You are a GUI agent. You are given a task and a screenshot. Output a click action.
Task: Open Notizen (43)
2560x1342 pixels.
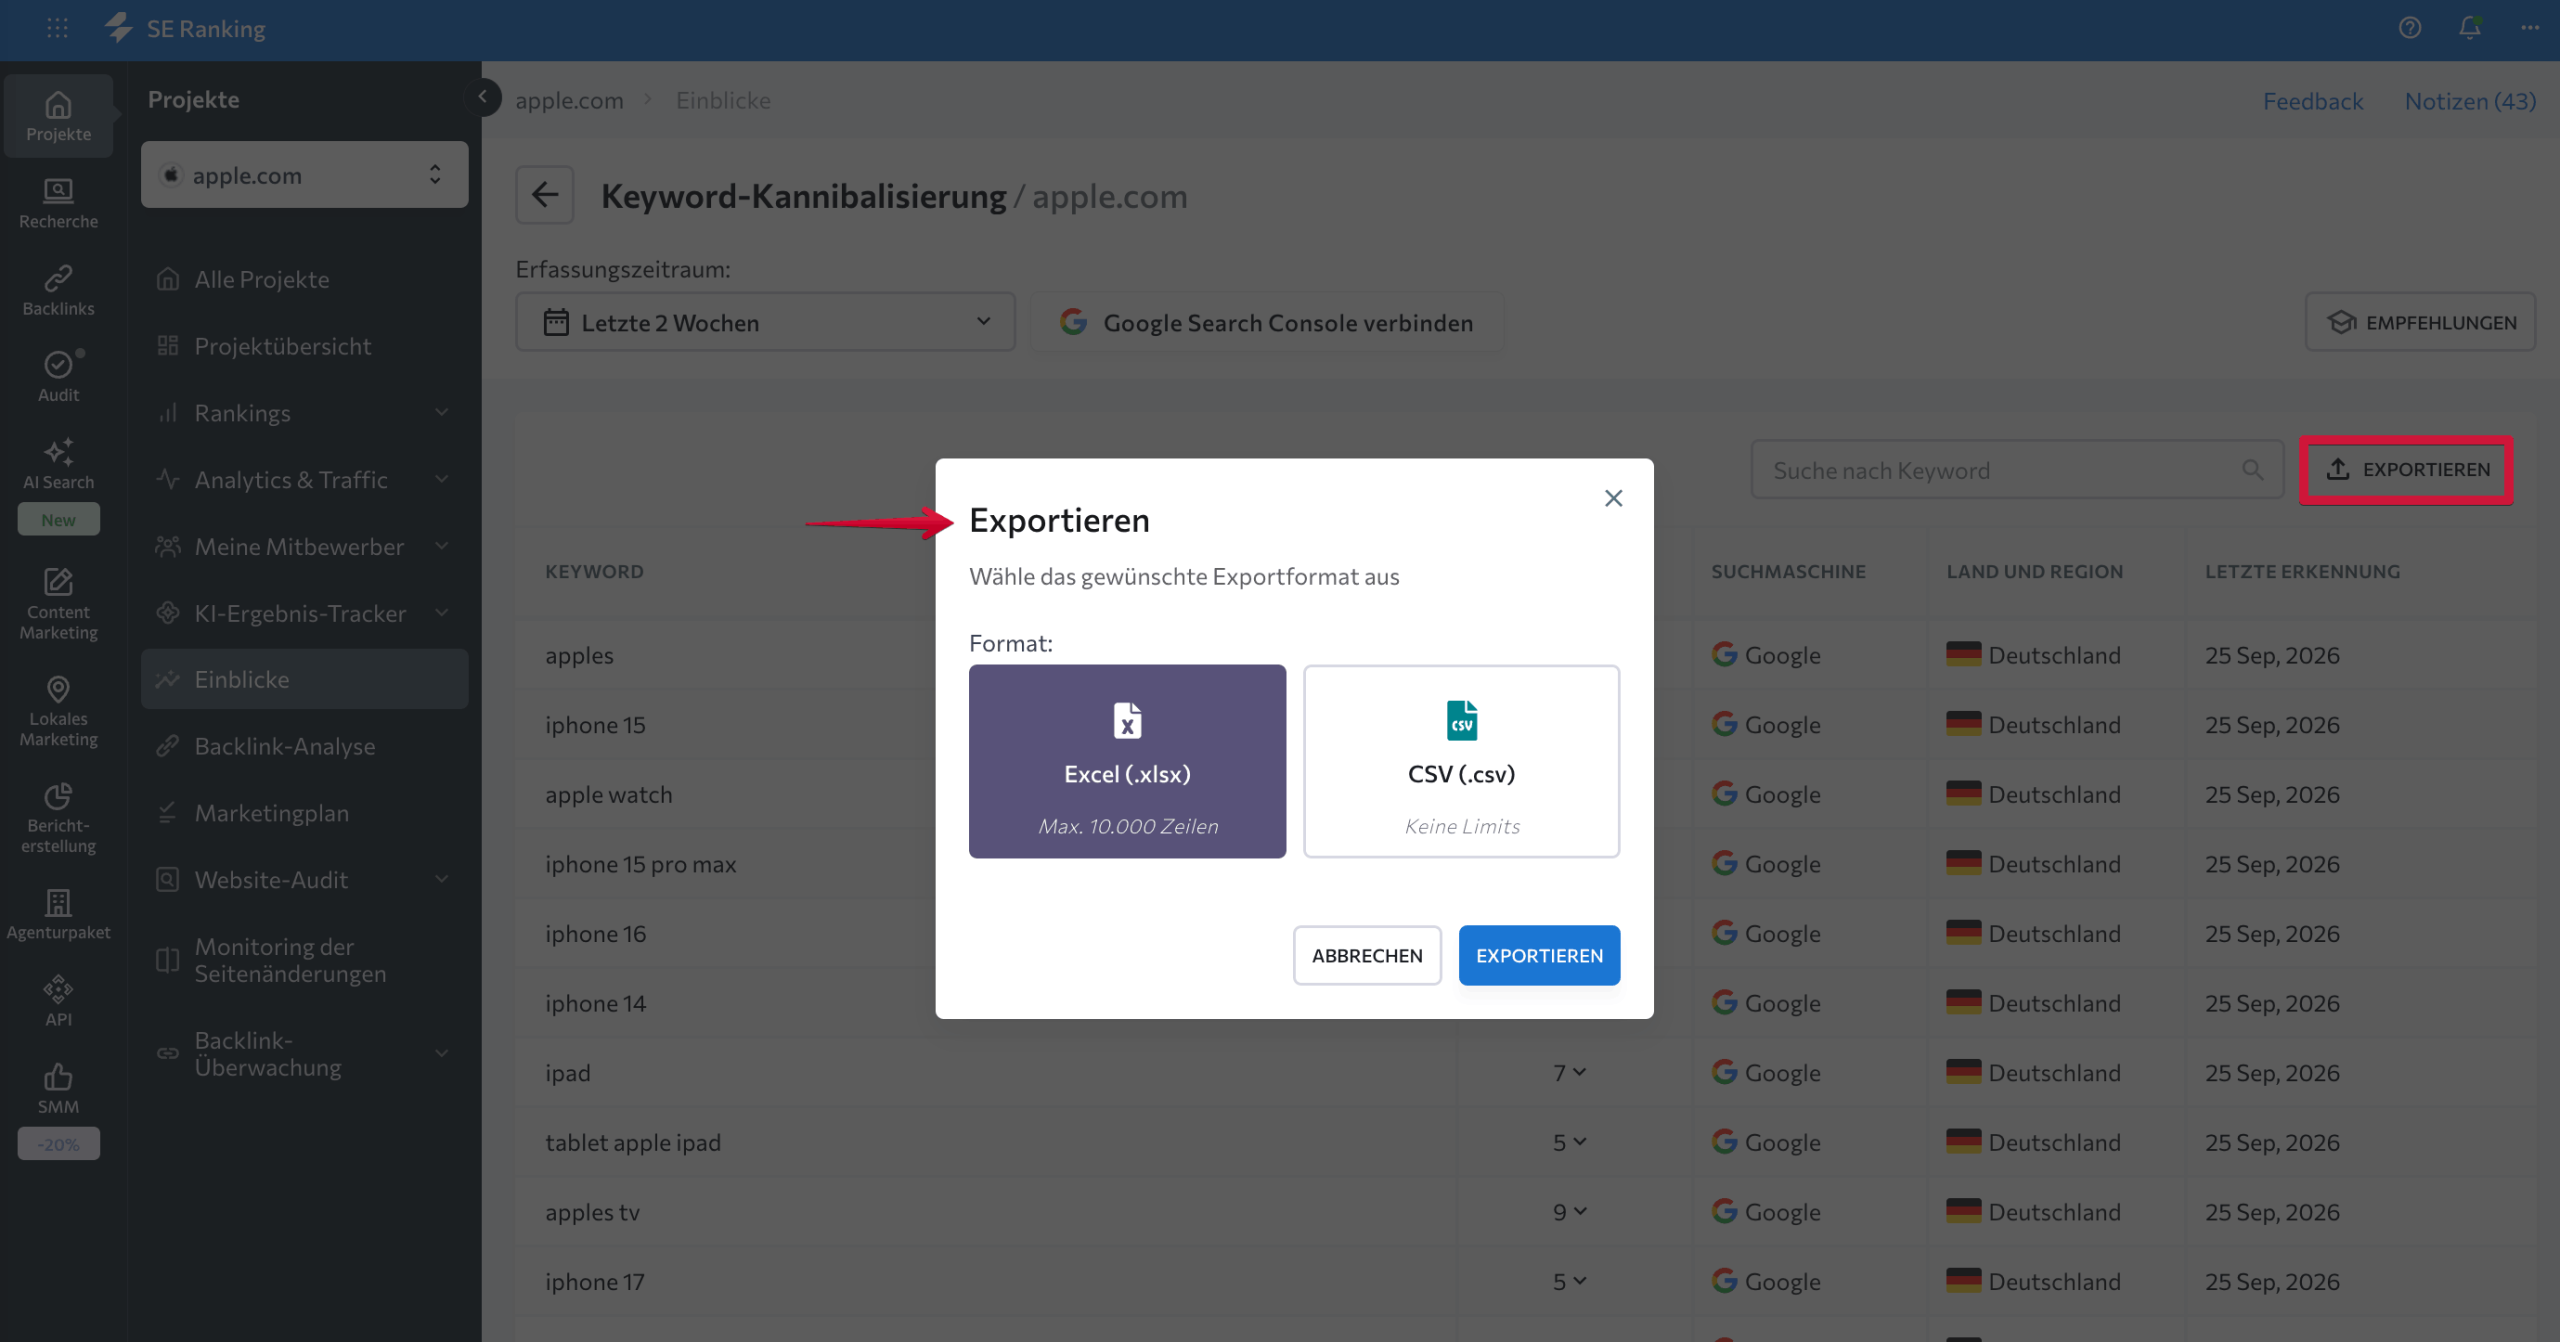click(2470, 101)
